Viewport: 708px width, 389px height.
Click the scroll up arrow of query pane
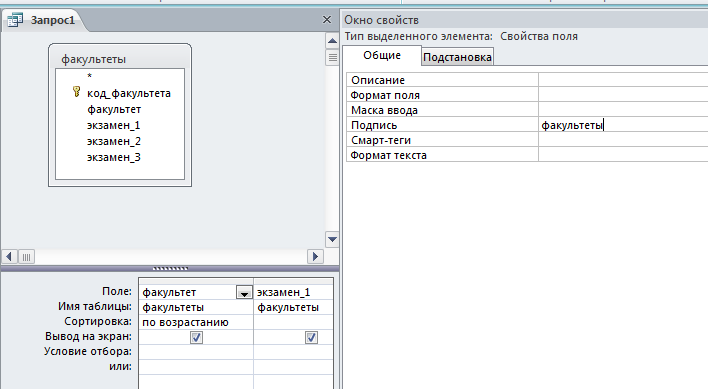pyautogui.click(x=332, y=41)
